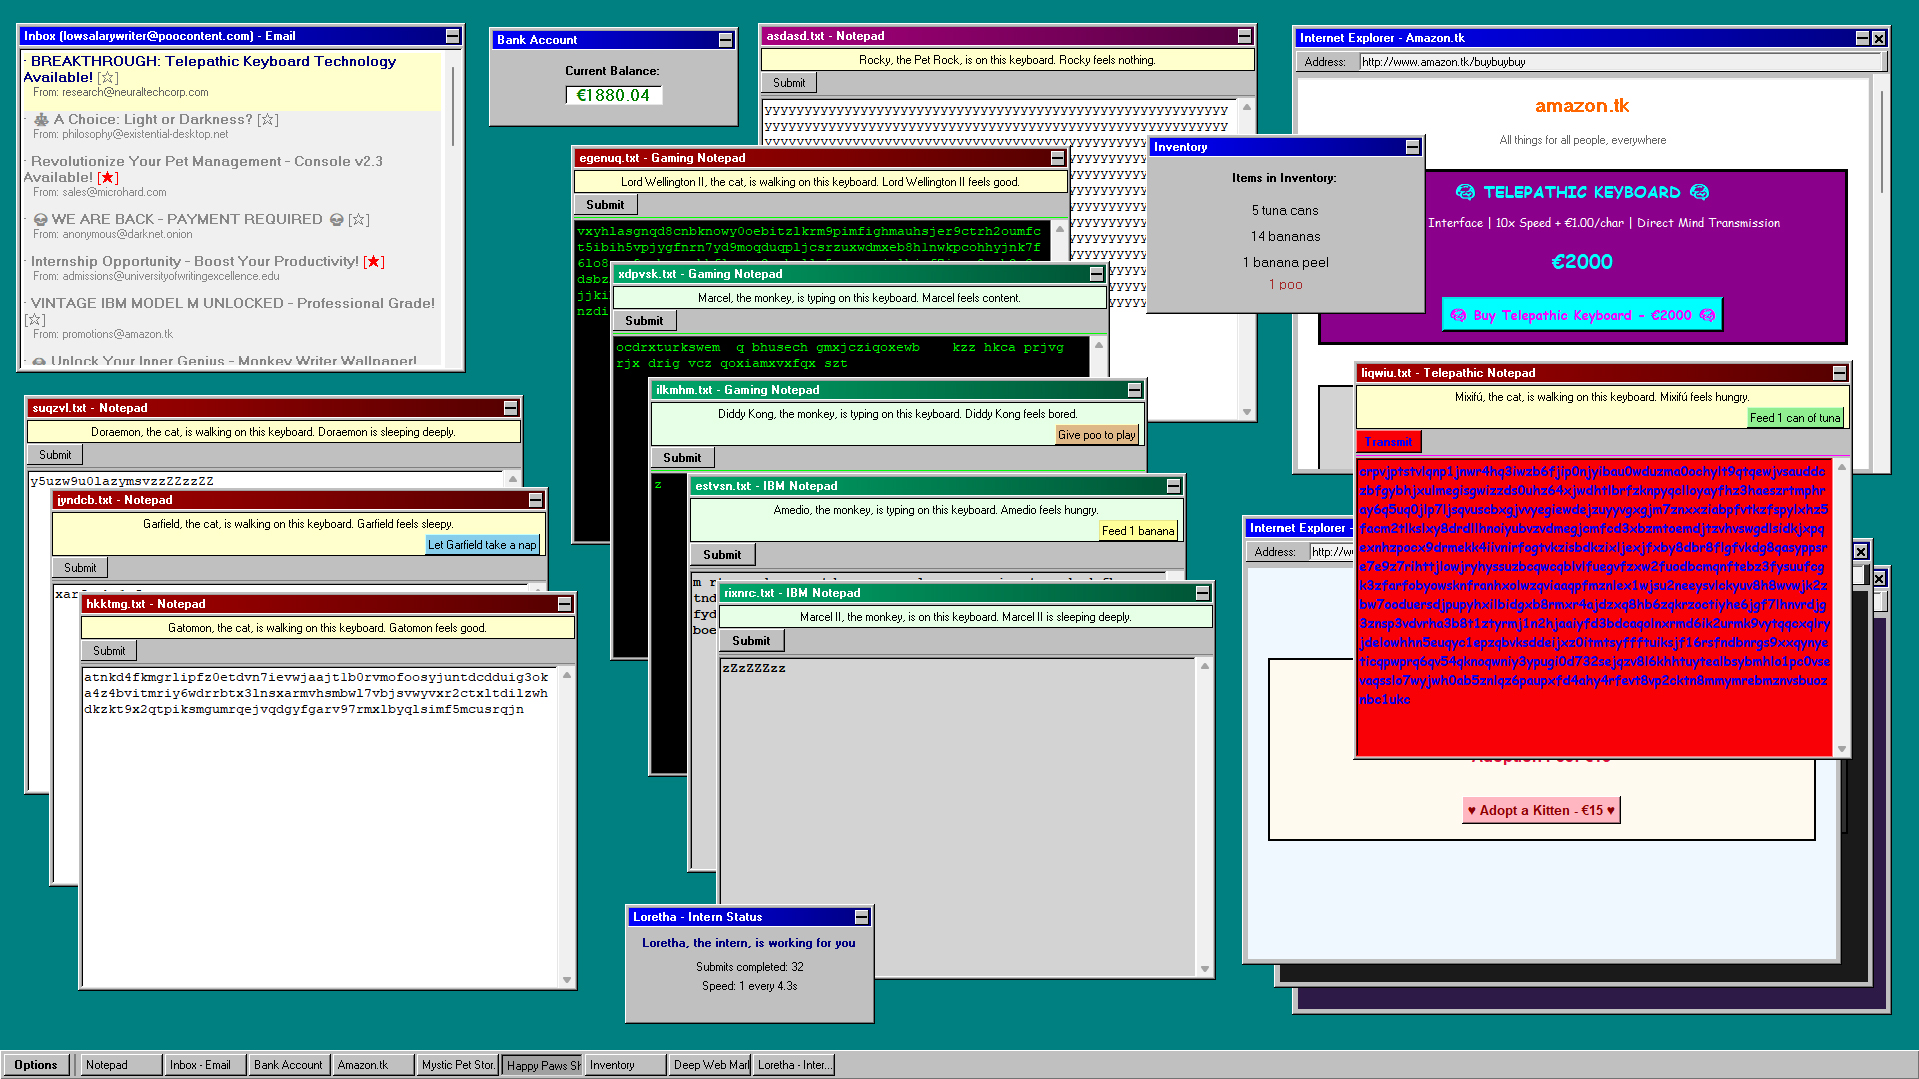Collapse the Bank Account window
Viewport: 1919px width, 1079px height.
725,40
